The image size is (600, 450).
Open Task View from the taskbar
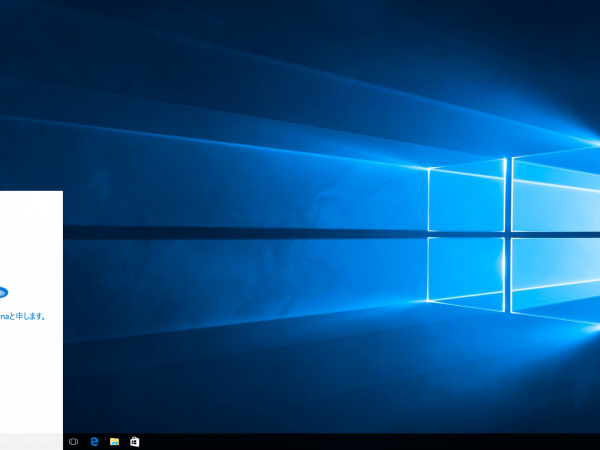73,442
